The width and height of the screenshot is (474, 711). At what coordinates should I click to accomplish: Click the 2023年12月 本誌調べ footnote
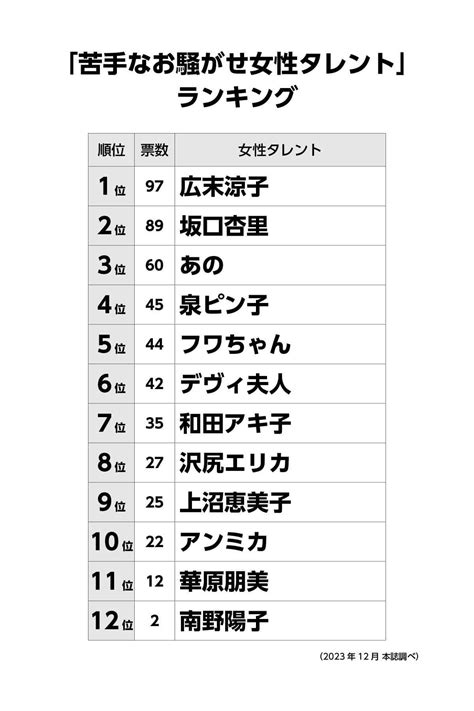click(368, 656)
